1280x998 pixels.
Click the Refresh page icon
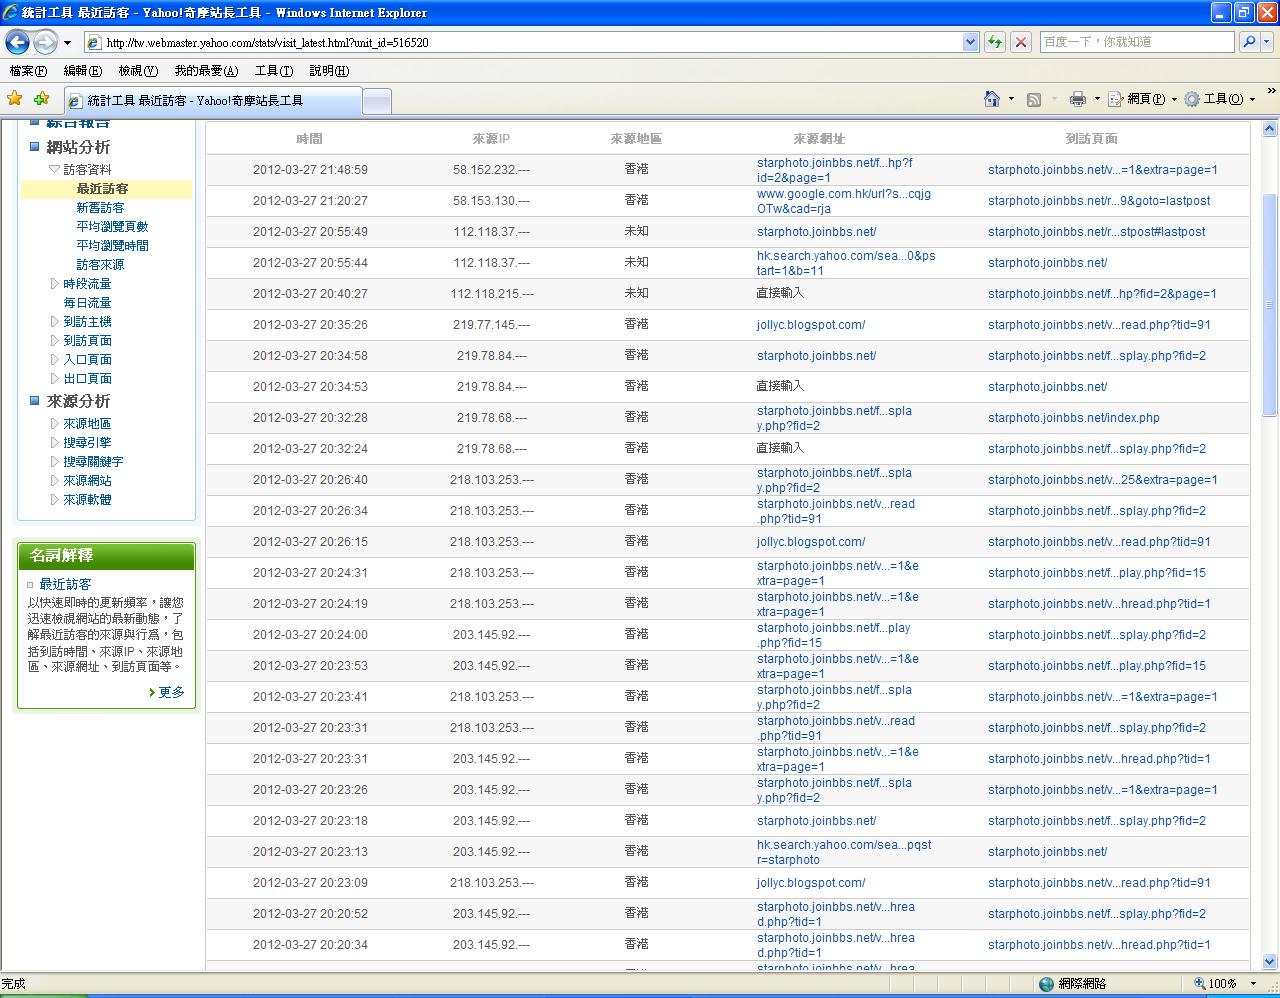point(995,42)
